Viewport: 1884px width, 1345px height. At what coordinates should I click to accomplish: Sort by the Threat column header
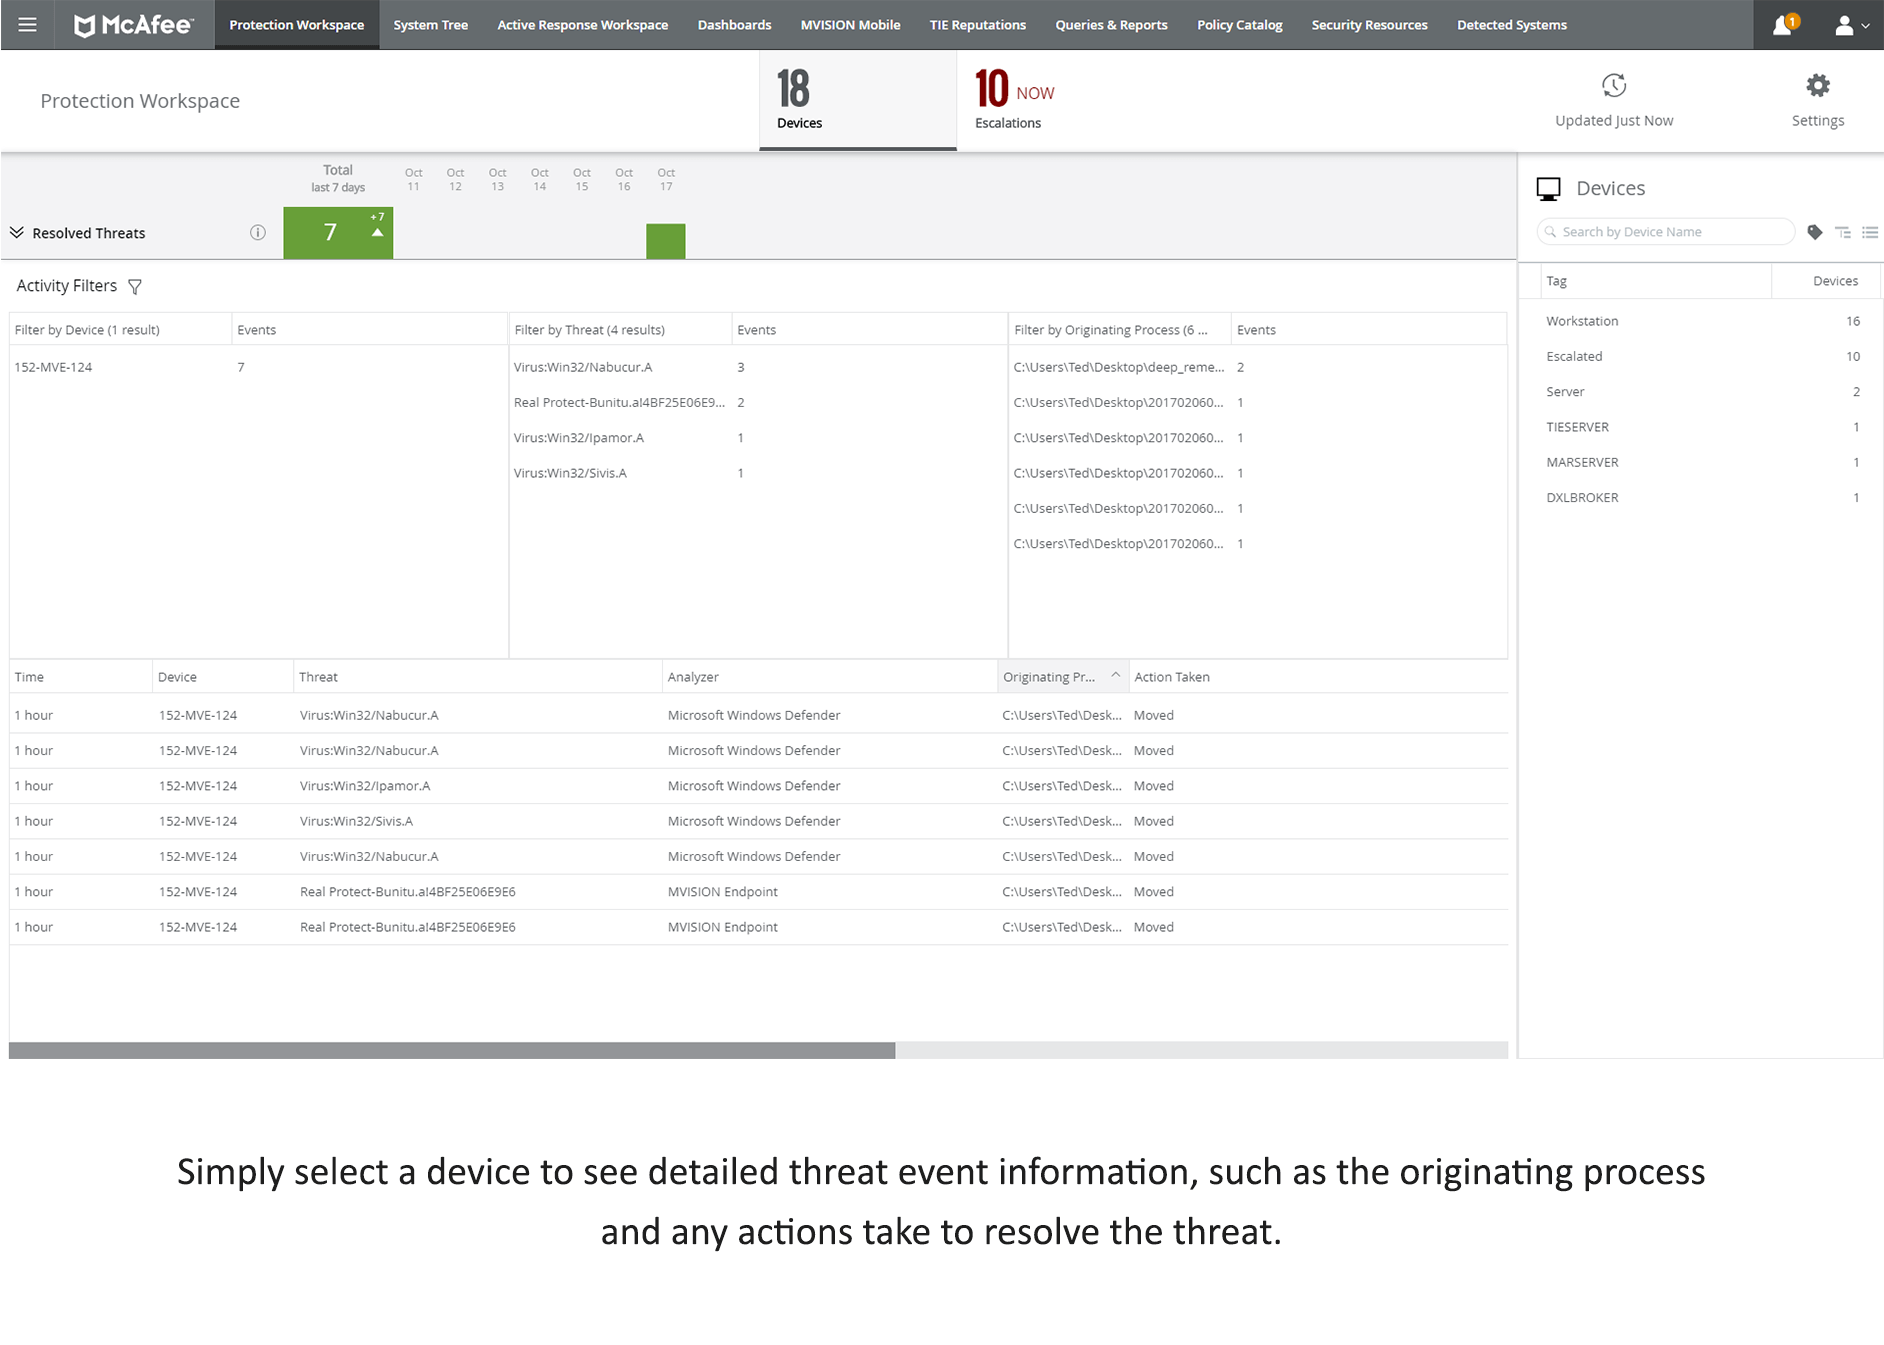[x=478, y=677]
